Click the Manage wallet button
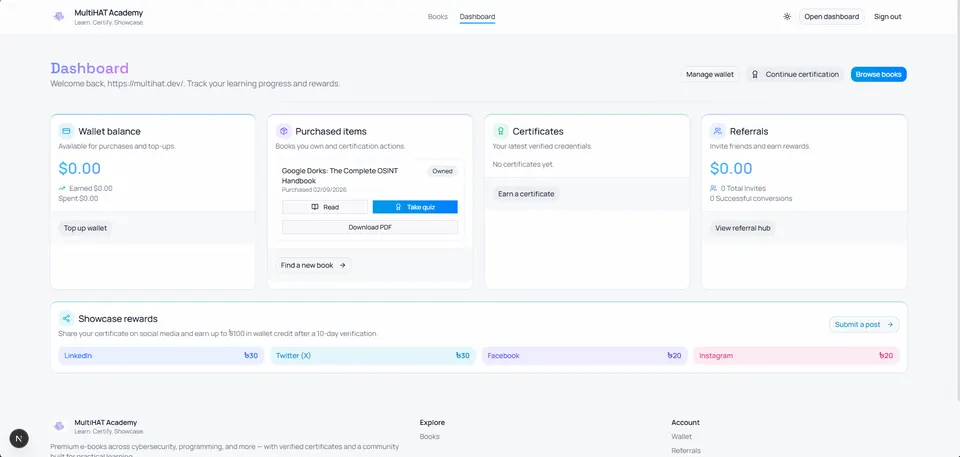This screenshot has width=960, height=457. 710,74
